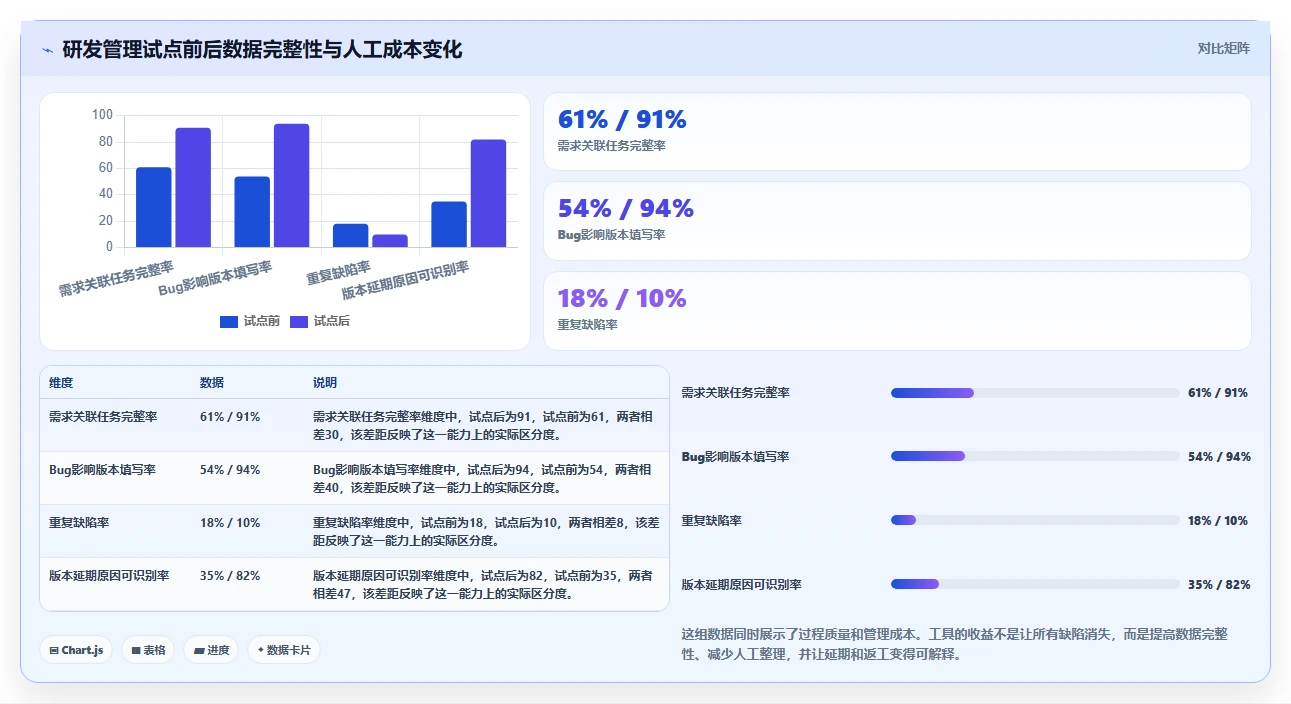Click the 61% / 91% progress row value
This screenshot has width=1291, height=704.
click(1218, 393)
